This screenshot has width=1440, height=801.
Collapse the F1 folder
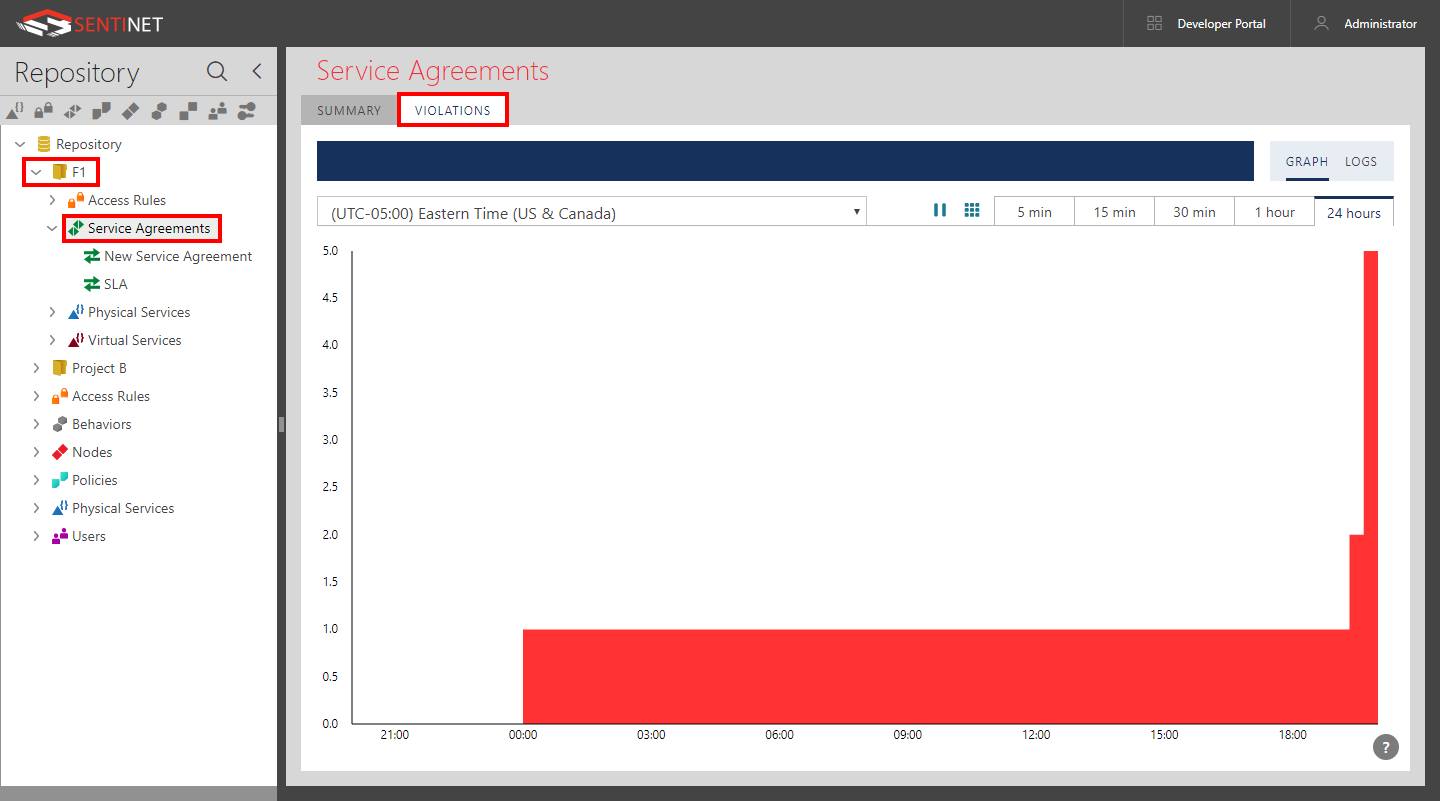point(36,172)
